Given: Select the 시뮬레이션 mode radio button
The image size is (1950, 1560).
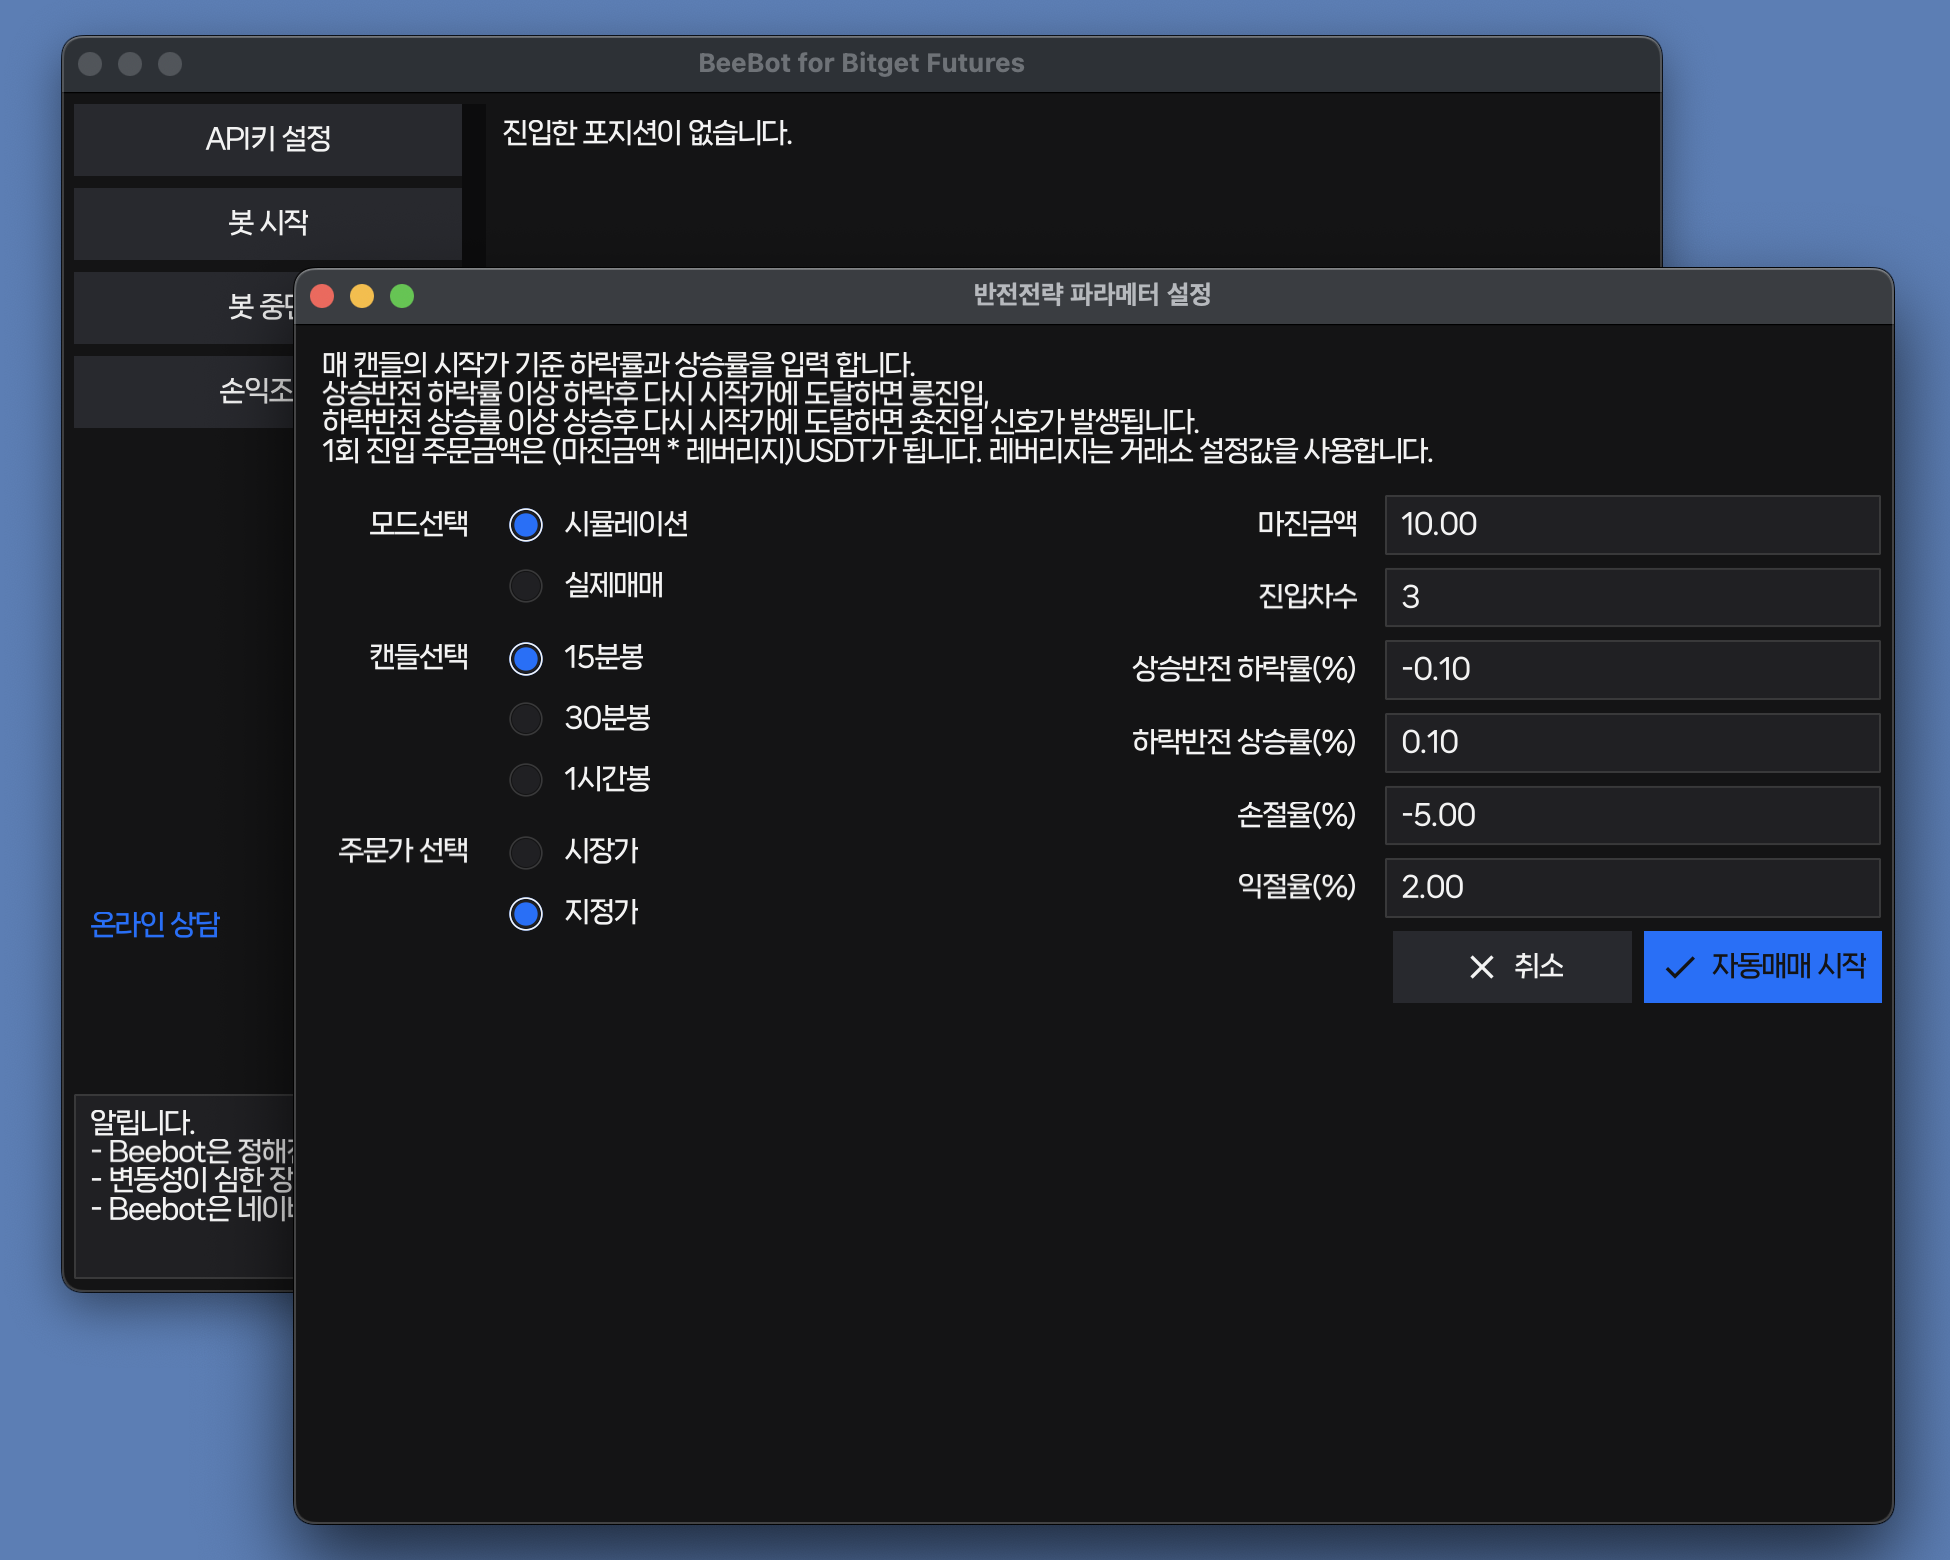Looking at the screenshot, I should click(526, 525).
